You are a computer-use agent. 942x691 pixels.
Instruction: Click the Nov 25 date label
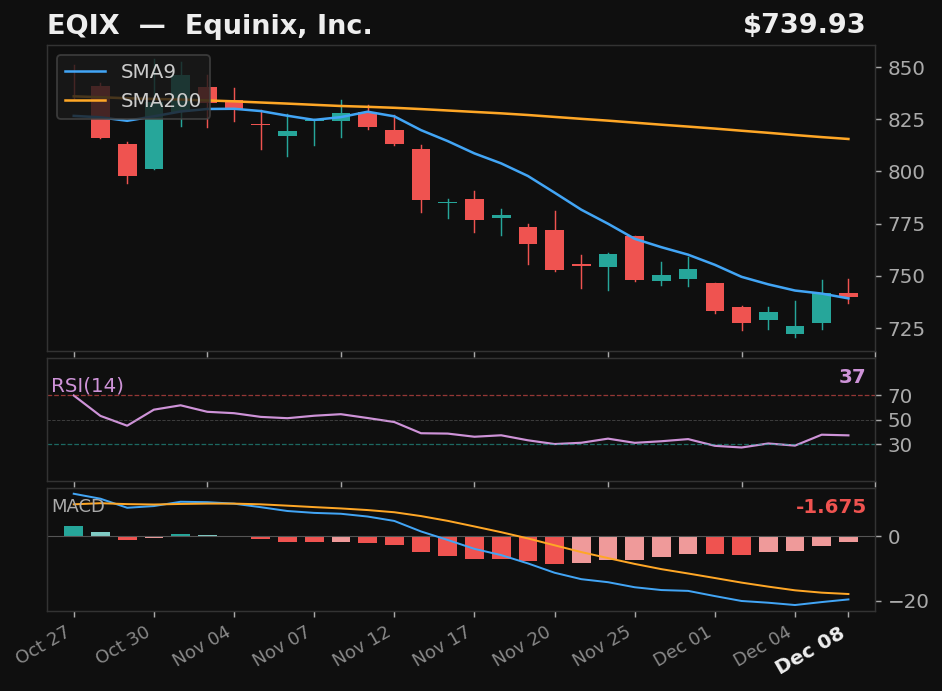tap(602, 645)
